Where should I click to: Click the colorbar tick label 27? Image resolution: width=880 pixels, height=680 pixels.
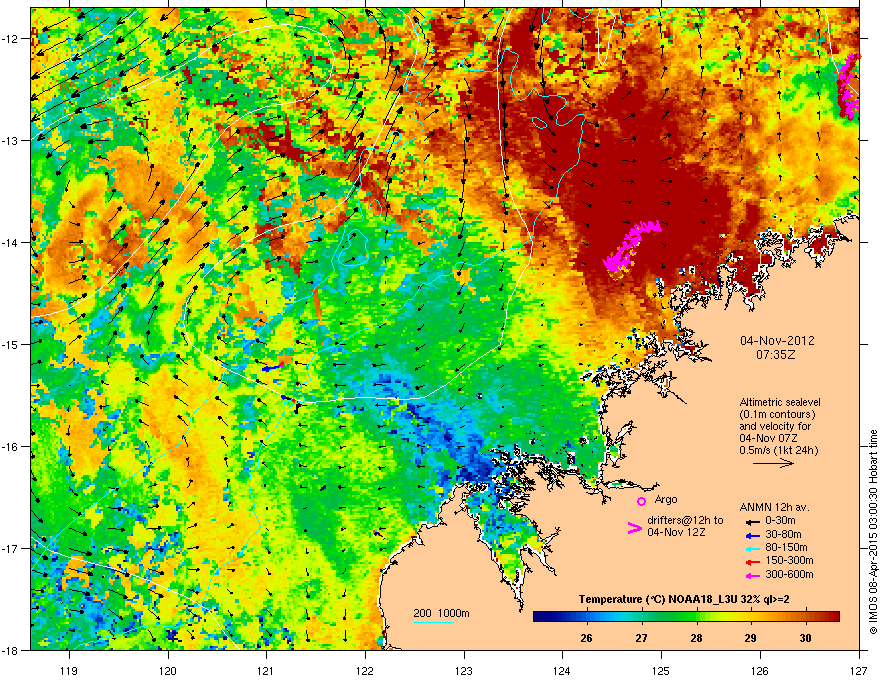(641, 638)
